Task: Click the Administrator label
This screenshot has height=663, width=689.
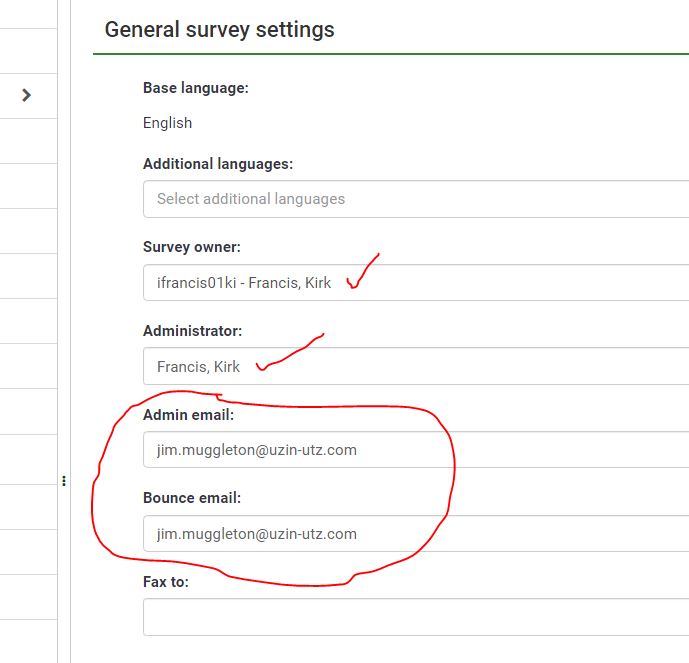Action: click(x=193, y=331)
